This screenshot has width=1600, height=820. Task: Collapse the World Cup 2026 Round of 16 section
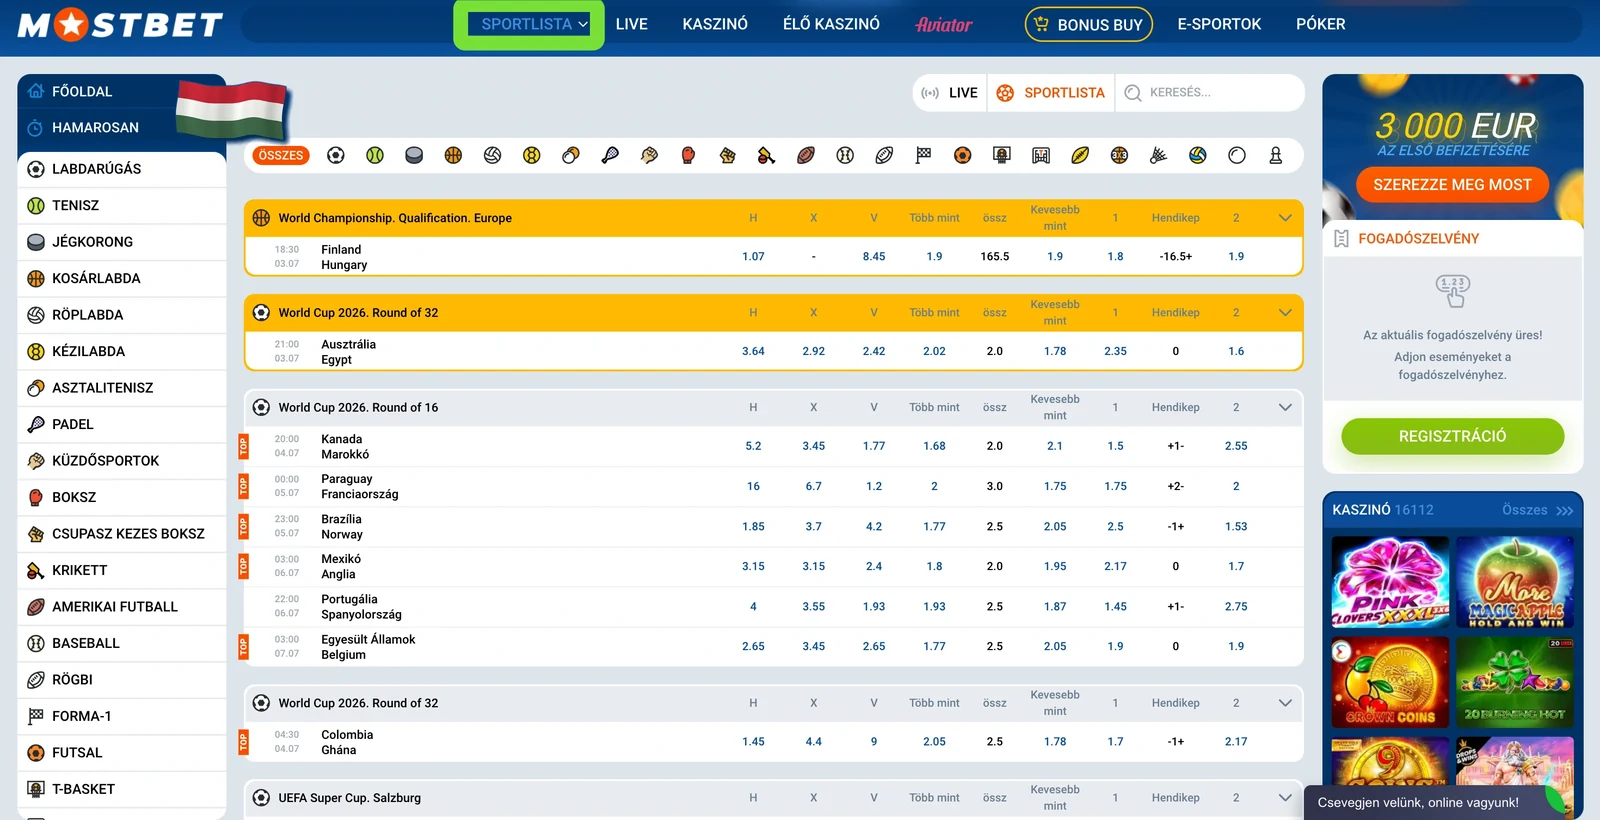pos(1285,407)
